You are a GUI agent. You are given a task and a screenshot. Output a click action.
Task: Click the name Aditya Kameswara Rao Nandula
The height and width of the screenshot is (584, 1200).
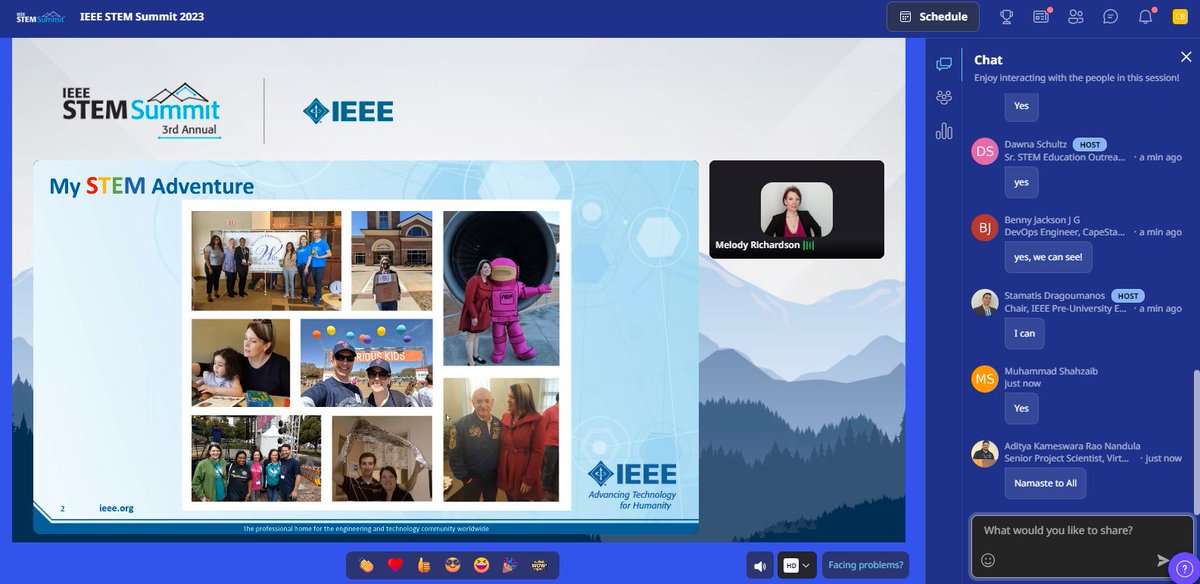coord(1073,446)
